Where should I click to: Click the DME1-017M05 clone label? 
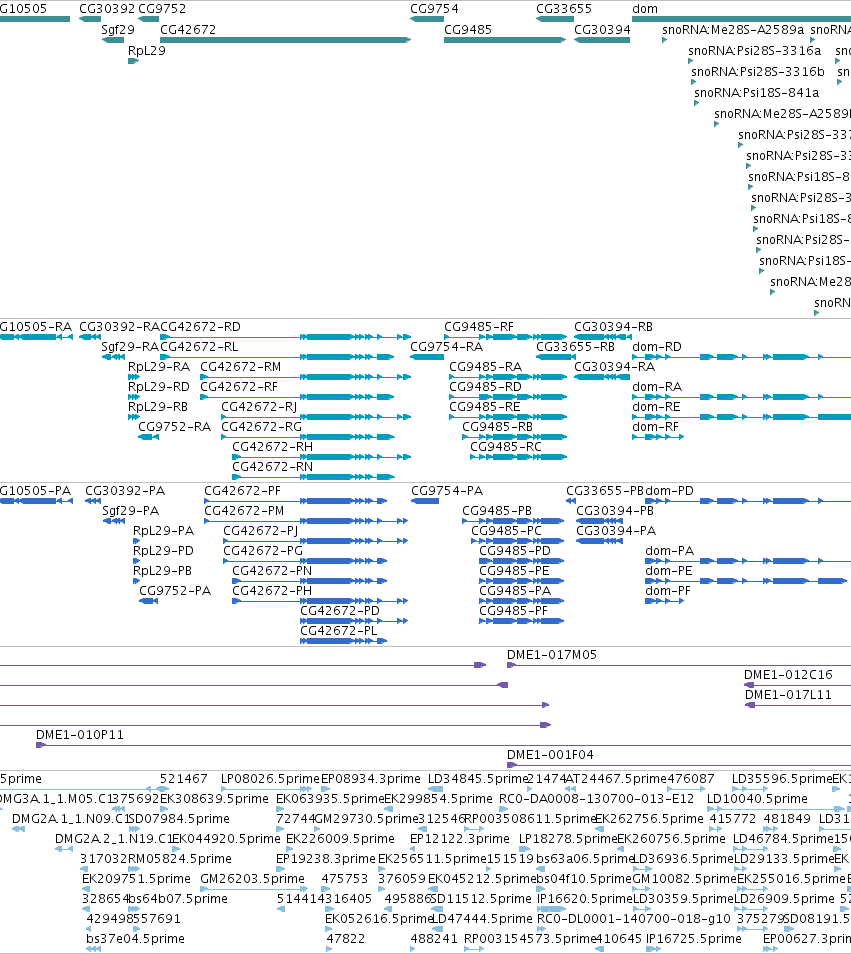(x=552, y=655)
